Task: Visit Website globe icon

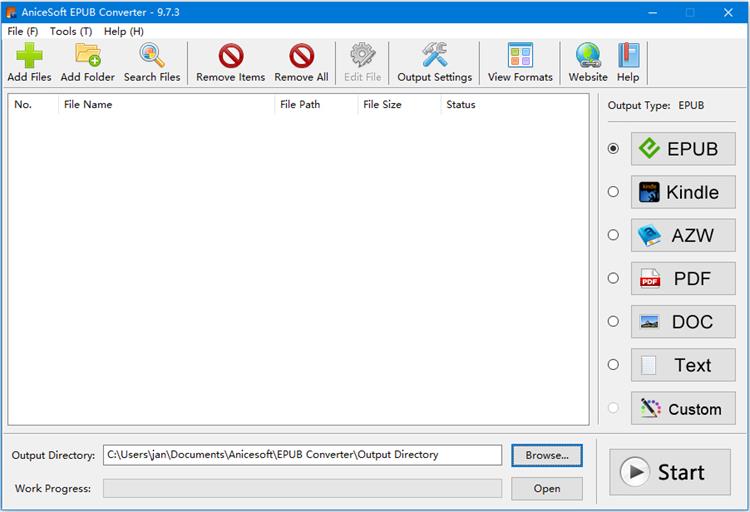Action: point(588,55)
